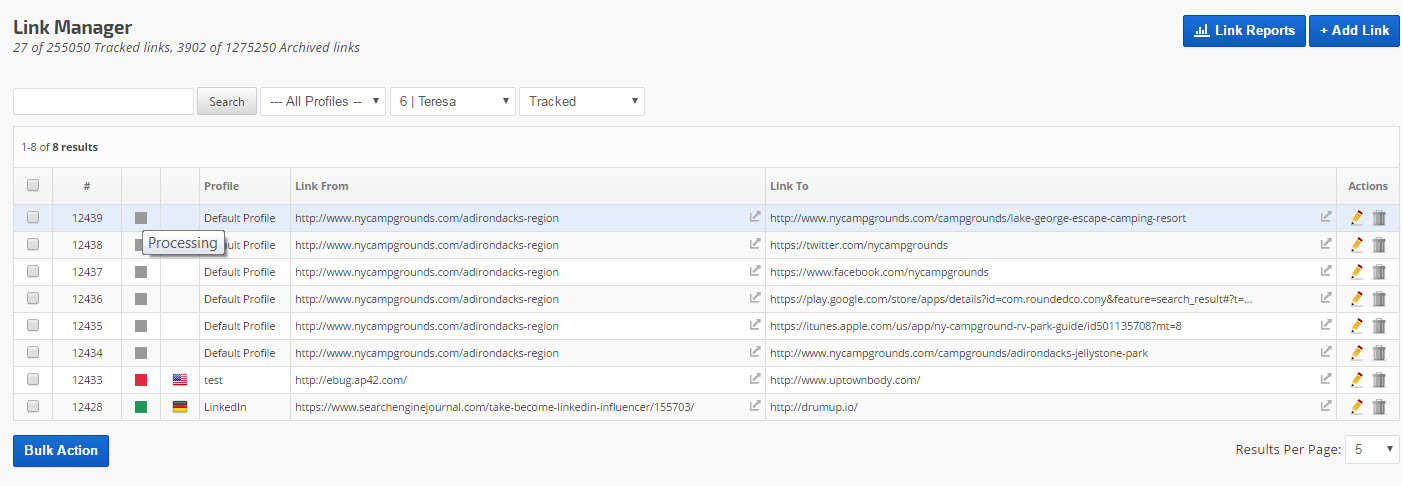Click the German flag icon in row 12428
The height and width of the screenshot is (486, 1402).
coord(180,407)
